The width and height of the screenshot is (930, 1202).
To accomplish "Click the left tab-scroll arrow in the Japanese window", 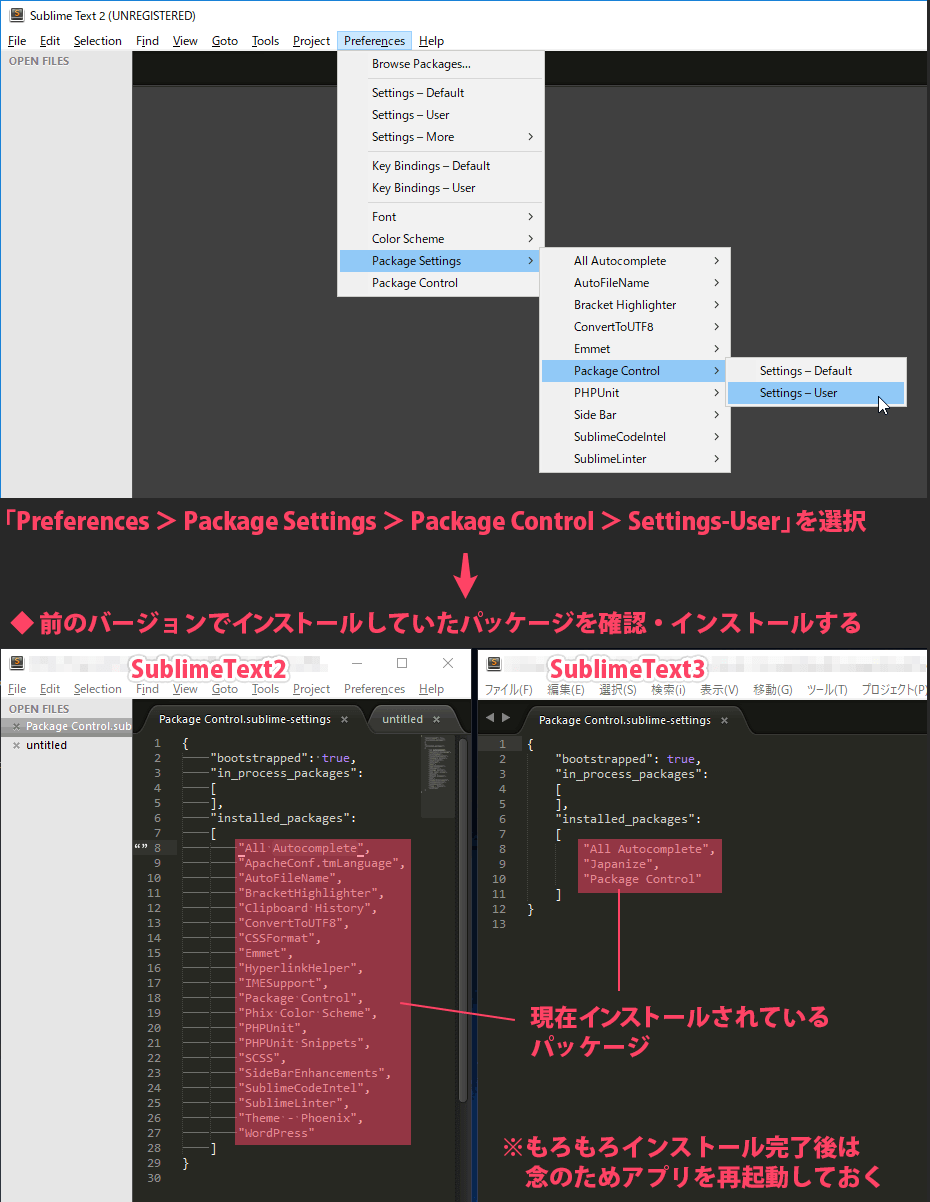I will [490, 718].
